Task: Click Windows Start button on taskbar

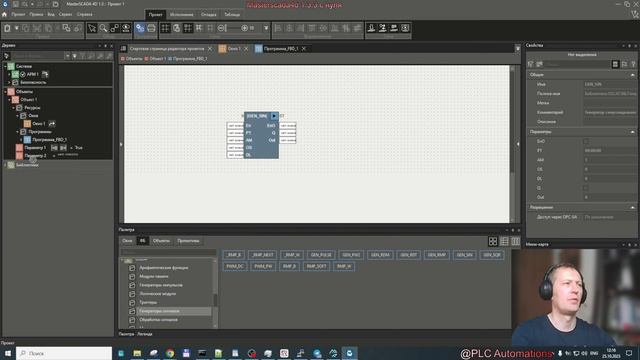Action: pos(8,353)
